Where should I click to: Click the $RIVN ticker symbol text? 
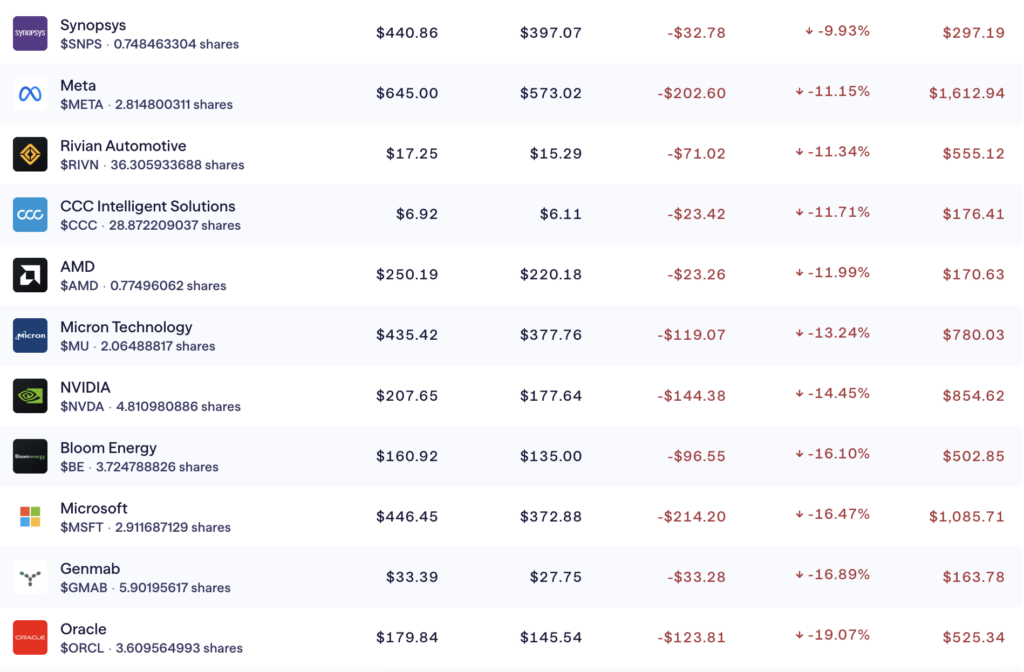point(79,165)
